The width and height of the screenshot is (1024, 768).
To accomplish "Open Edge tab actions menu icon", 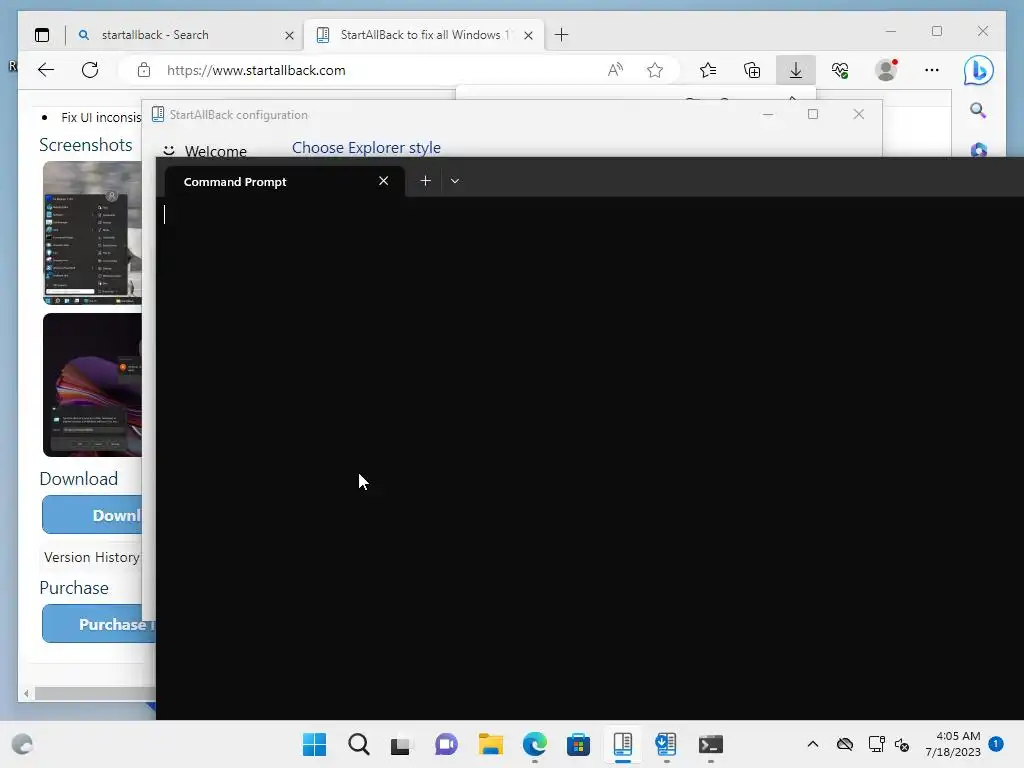I will [42, 35].
